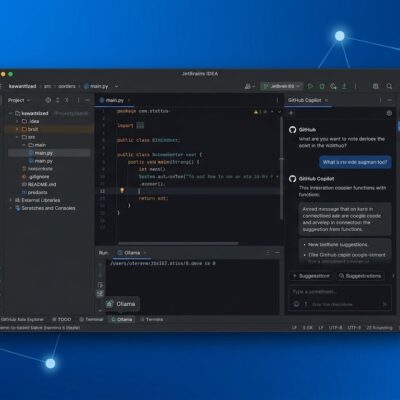Click the 'return' line in the code editor
Viewport: 400px width, 400px height.
[x=153, y=198]
